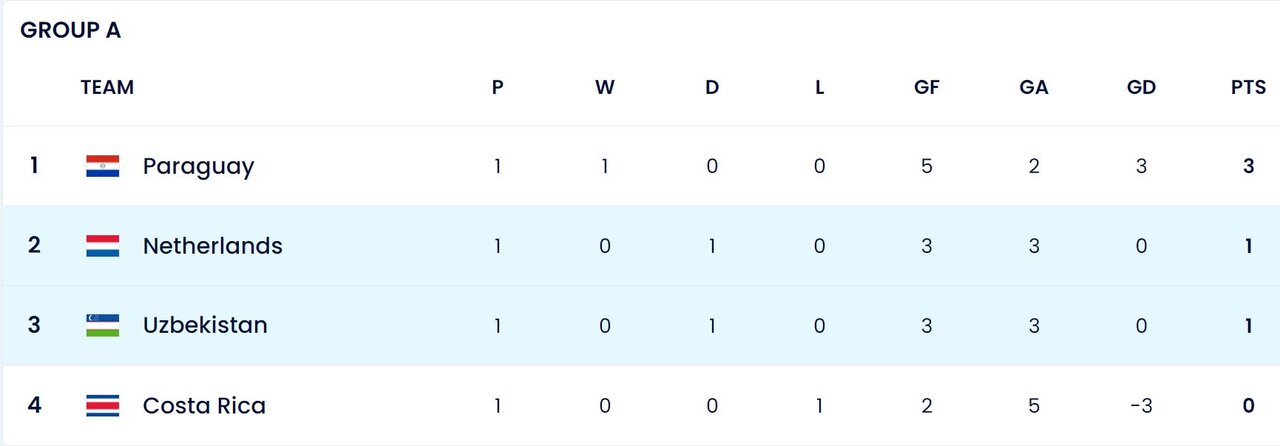Click the Costa Rica flag icon
The width and height of the screenshot is (1280, 446).
click(x=102, y=405)
